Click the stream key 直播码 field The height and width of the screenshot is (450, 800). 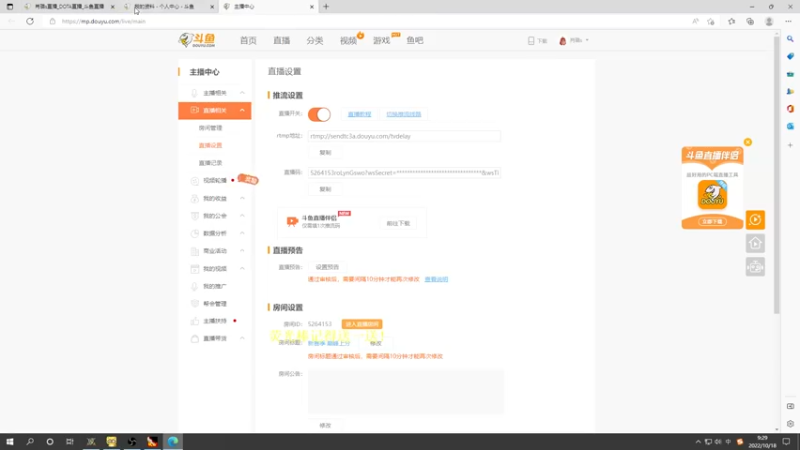tap(404, 172)
